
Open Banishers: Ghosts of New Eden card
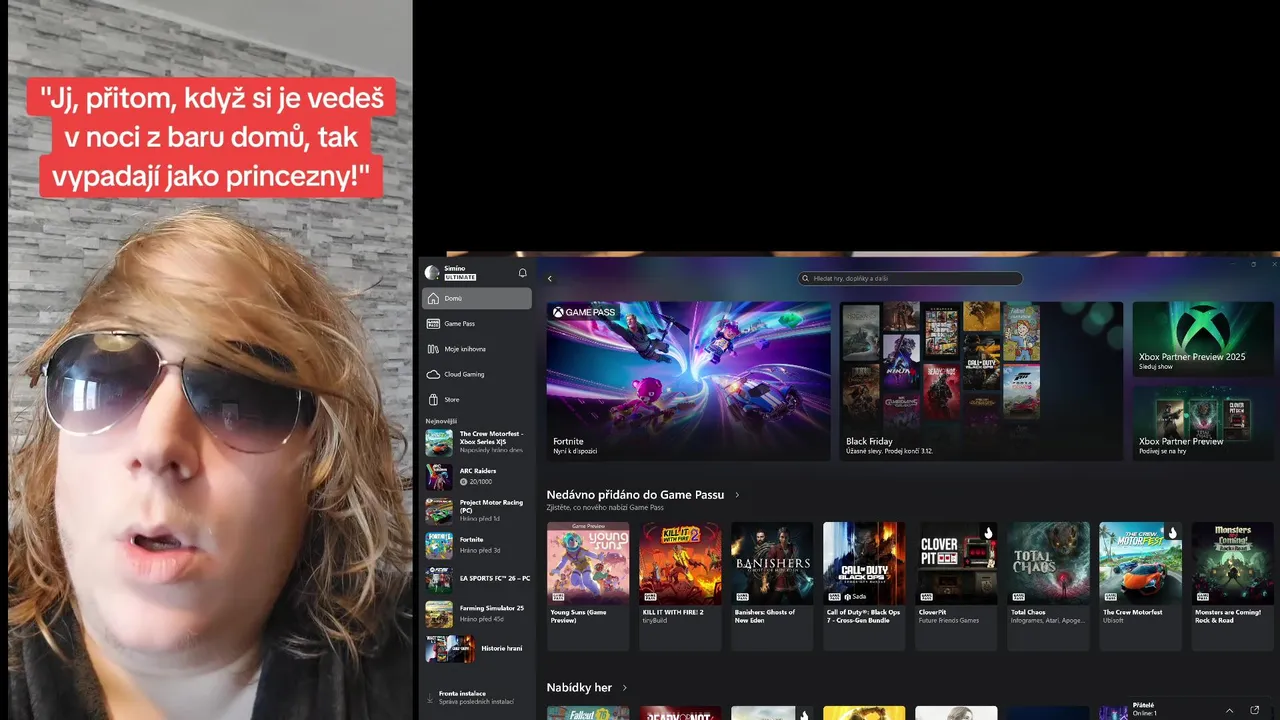pyautogui.click(x=772, y=586)
